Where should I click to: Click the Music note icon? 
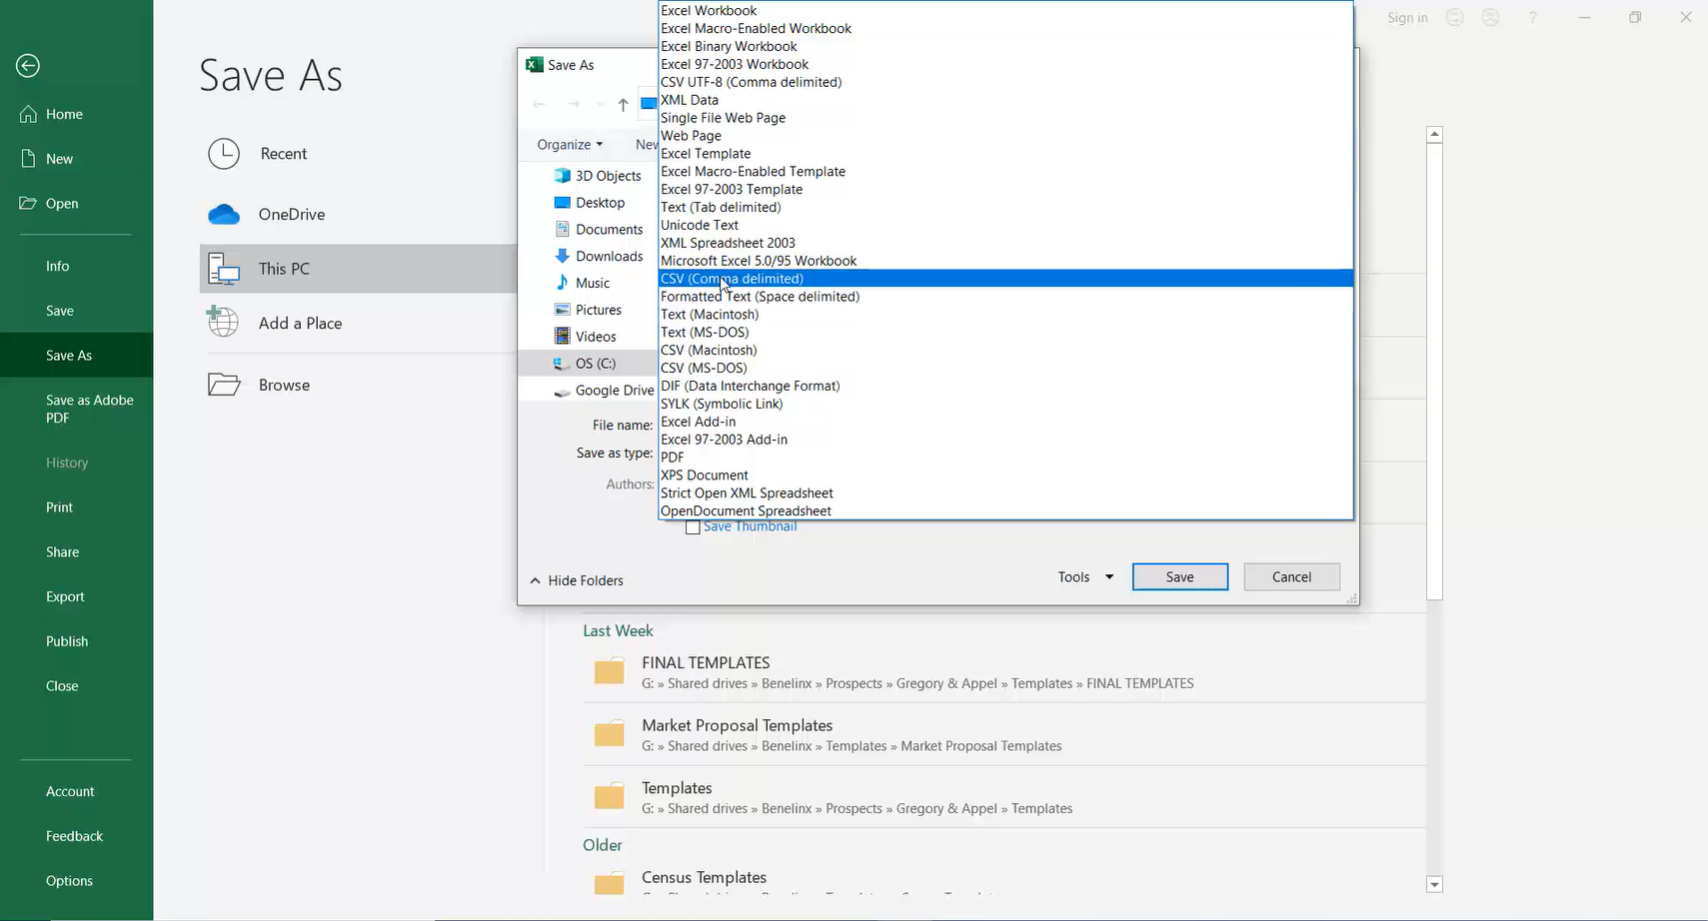[562, 283]
